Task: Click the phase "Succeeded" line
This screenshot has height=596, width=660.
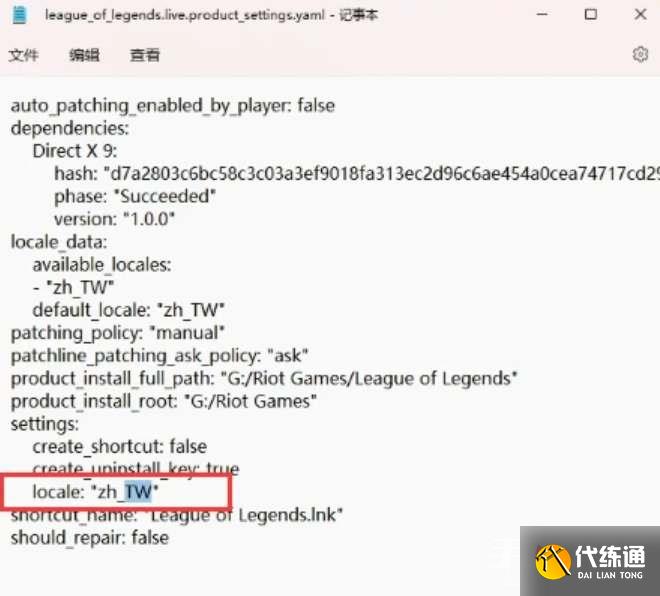Action: click(135, 197)
